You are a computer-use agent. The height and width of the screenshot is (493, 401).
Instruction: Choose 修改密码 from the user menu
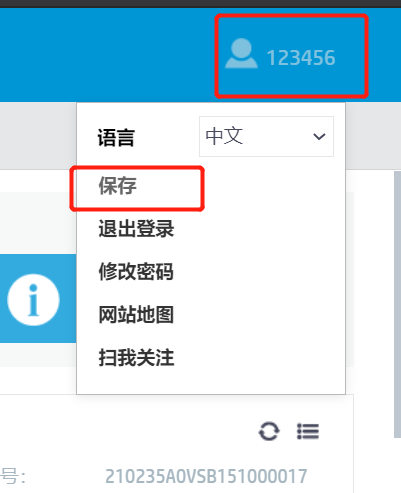[x=136, y=271]
